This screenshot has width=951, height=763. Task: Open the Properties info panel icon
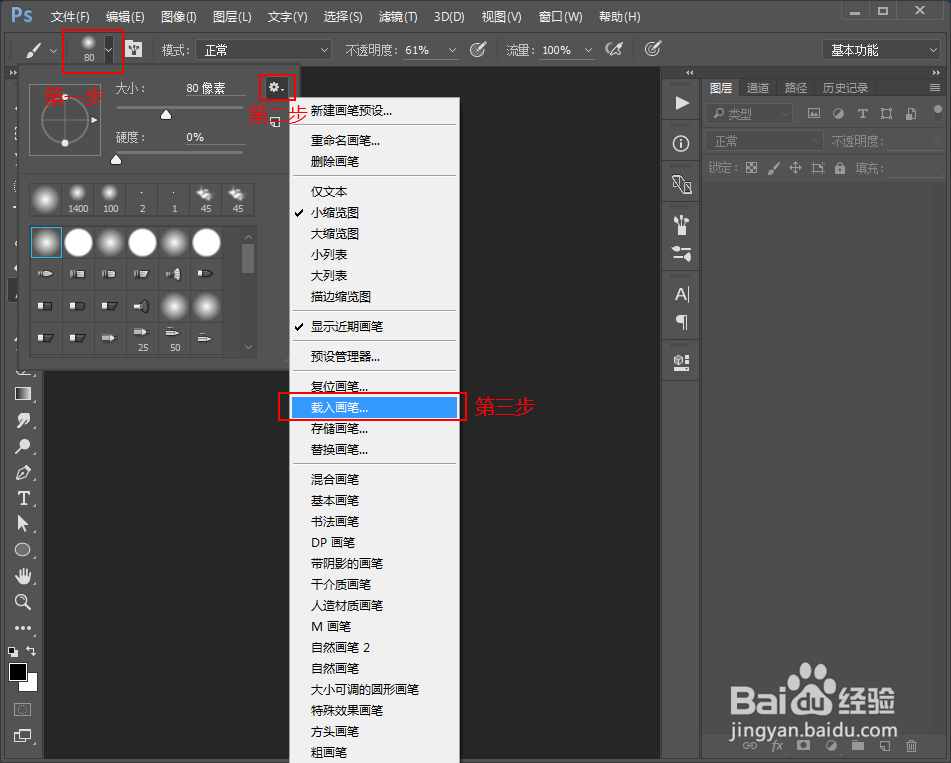coord(681,144)
